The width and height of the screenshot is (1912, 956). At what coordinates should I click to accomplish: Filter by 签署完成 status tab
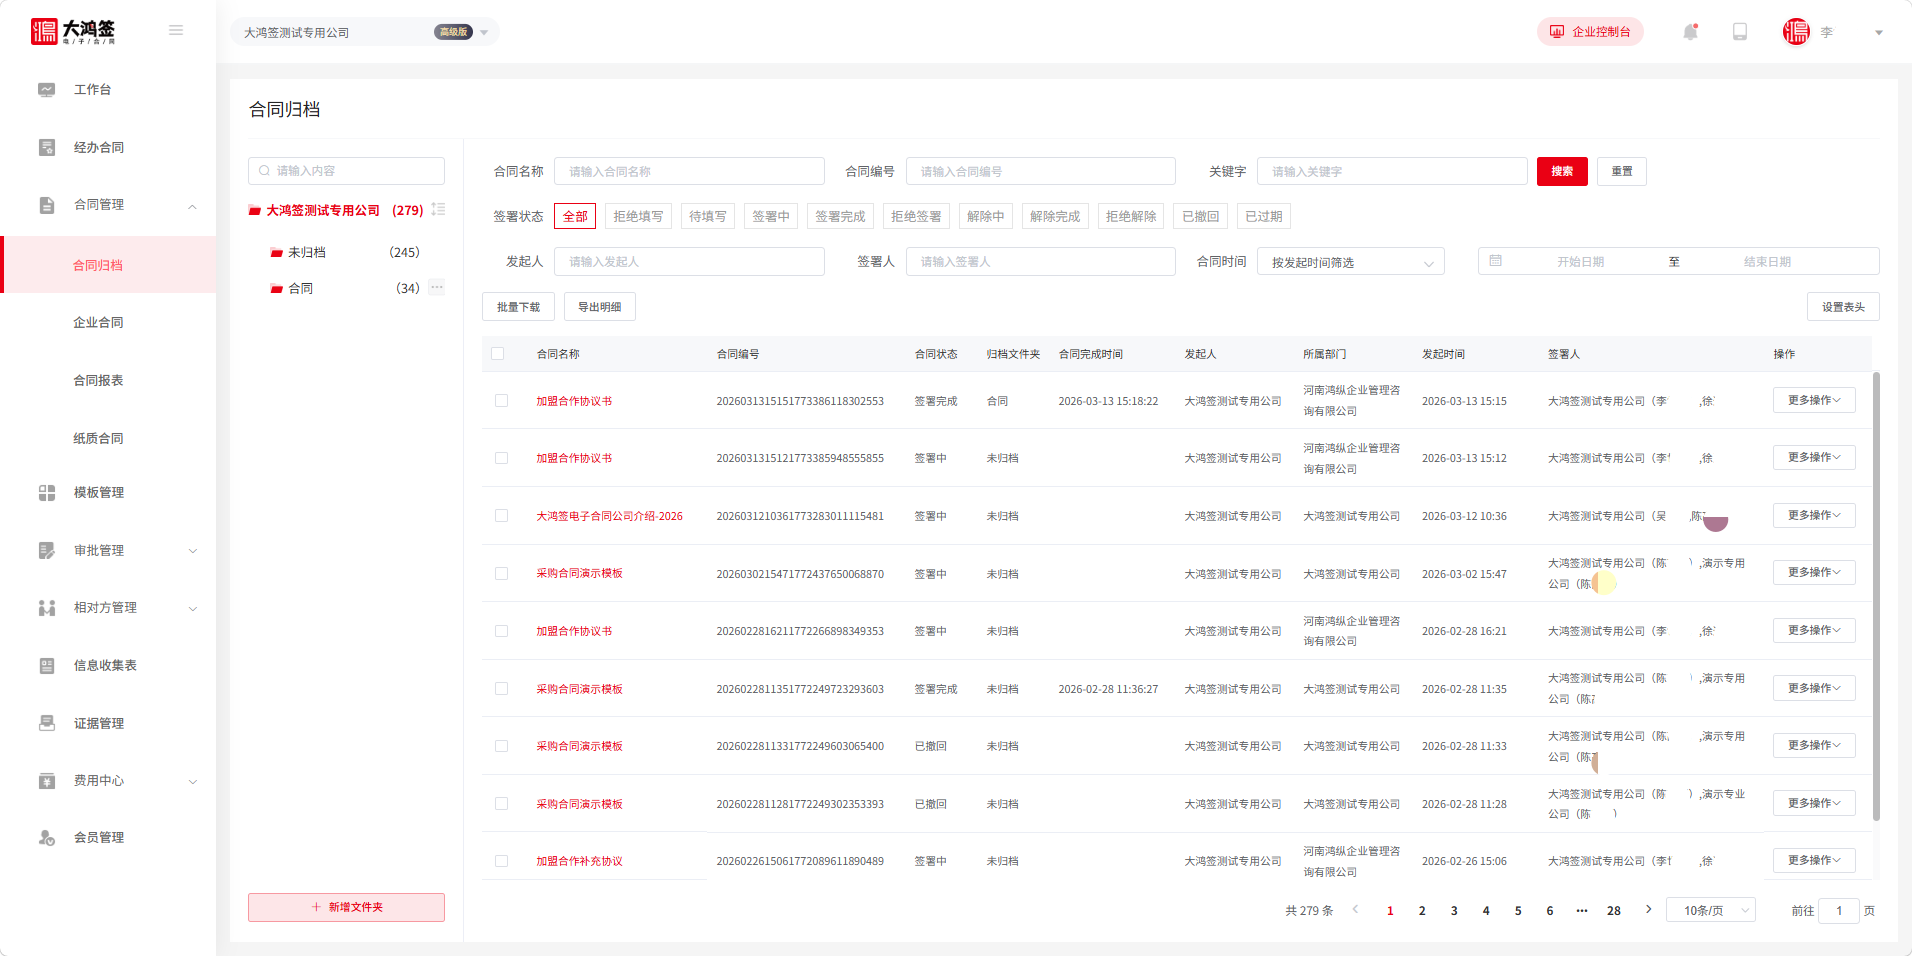(840, 217)
